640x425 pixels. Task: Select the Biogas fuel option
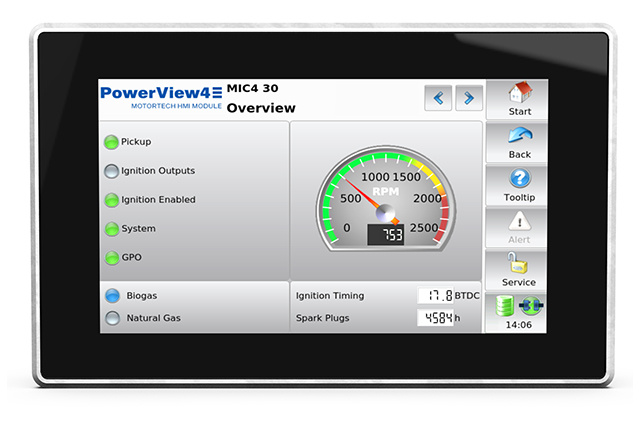[x=112, y=296]
